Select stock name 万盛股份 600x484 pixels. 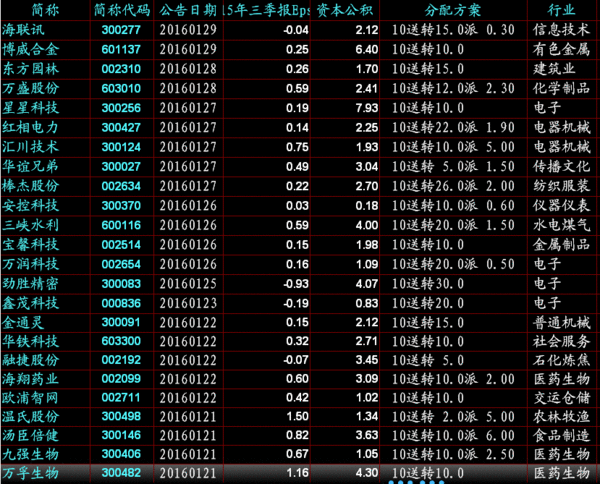(x=31, y=88)
